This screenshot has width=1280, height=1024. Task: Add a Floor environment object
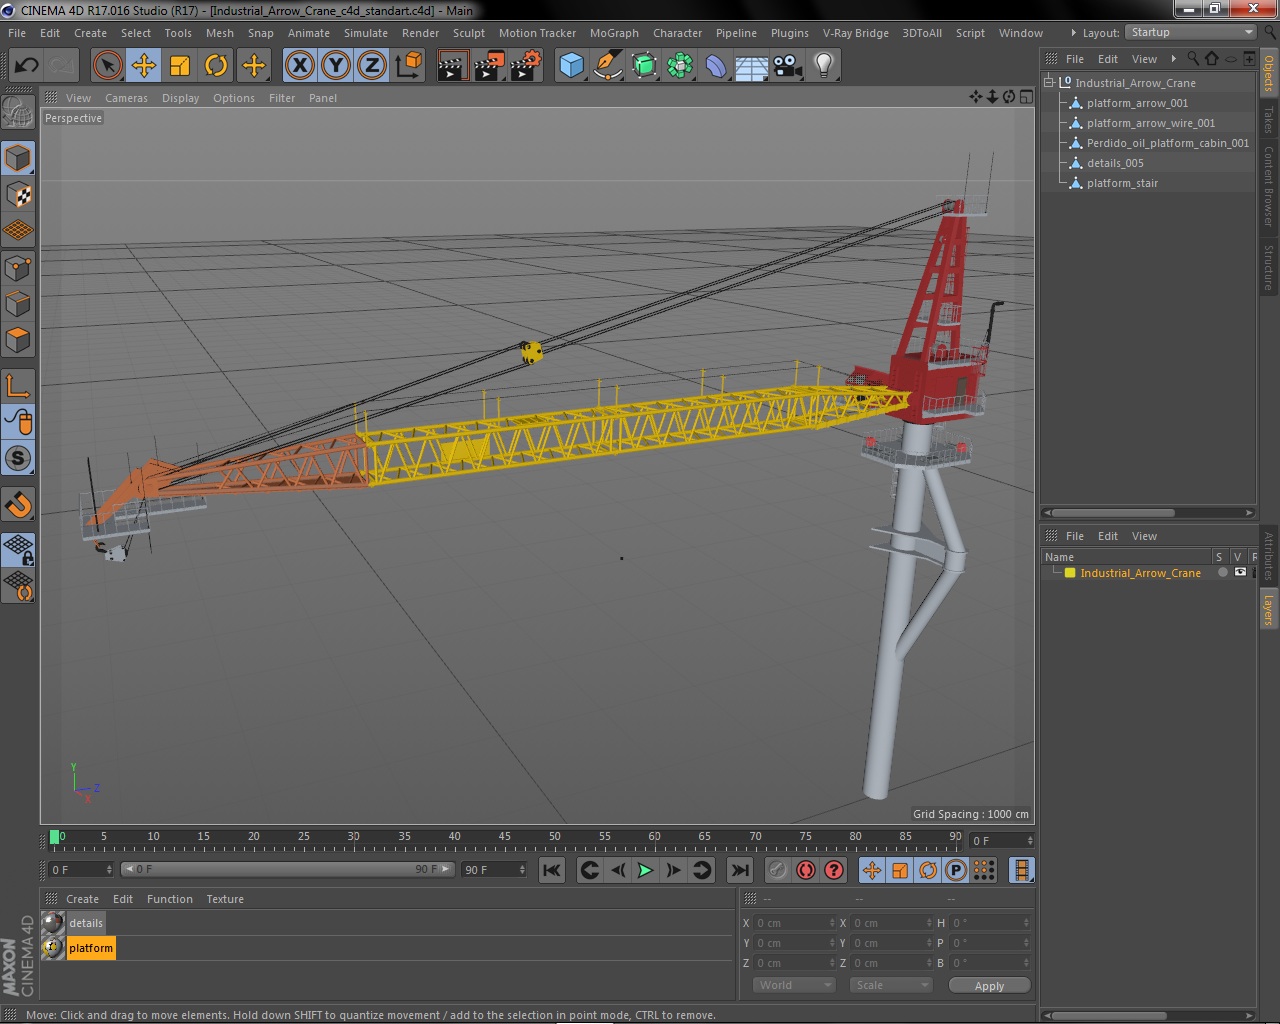coord(752,66)
